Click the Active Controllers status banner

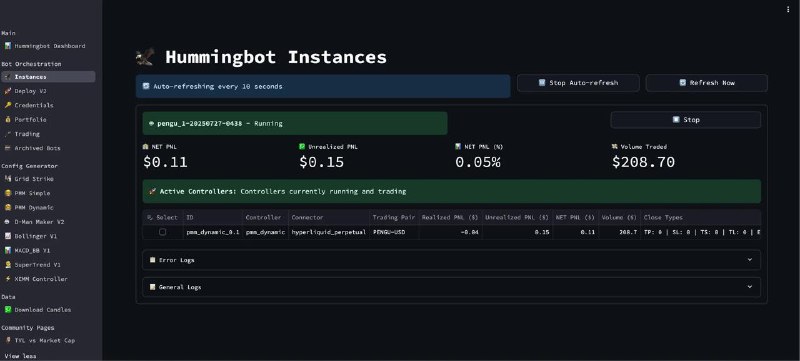click(452, 191)
